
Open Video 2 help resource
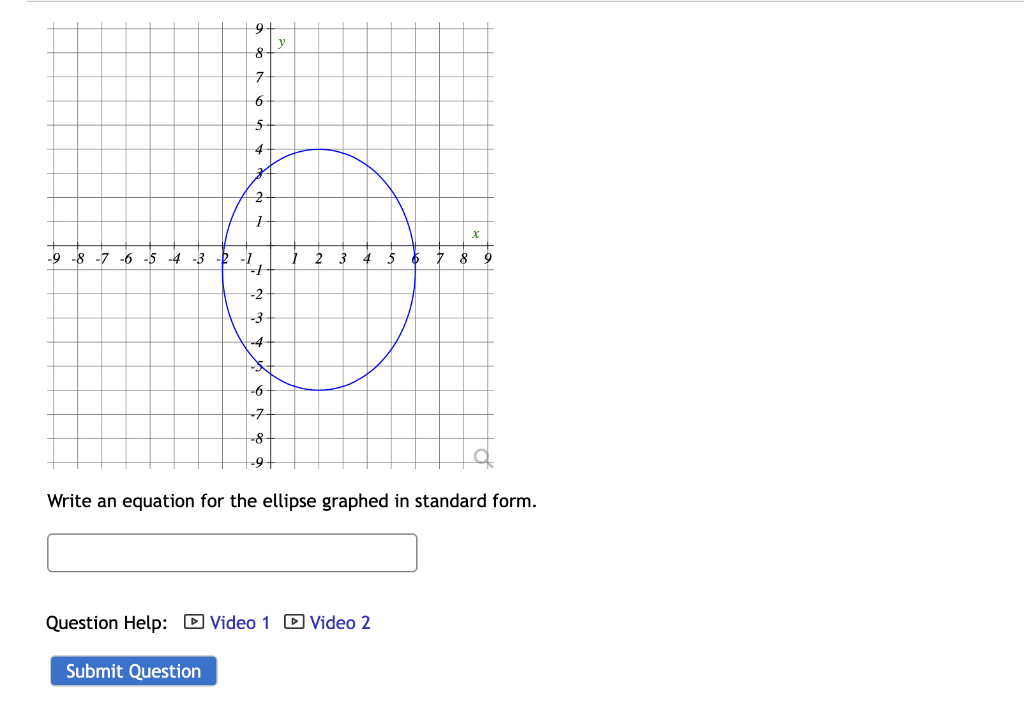tap(340, 622)
